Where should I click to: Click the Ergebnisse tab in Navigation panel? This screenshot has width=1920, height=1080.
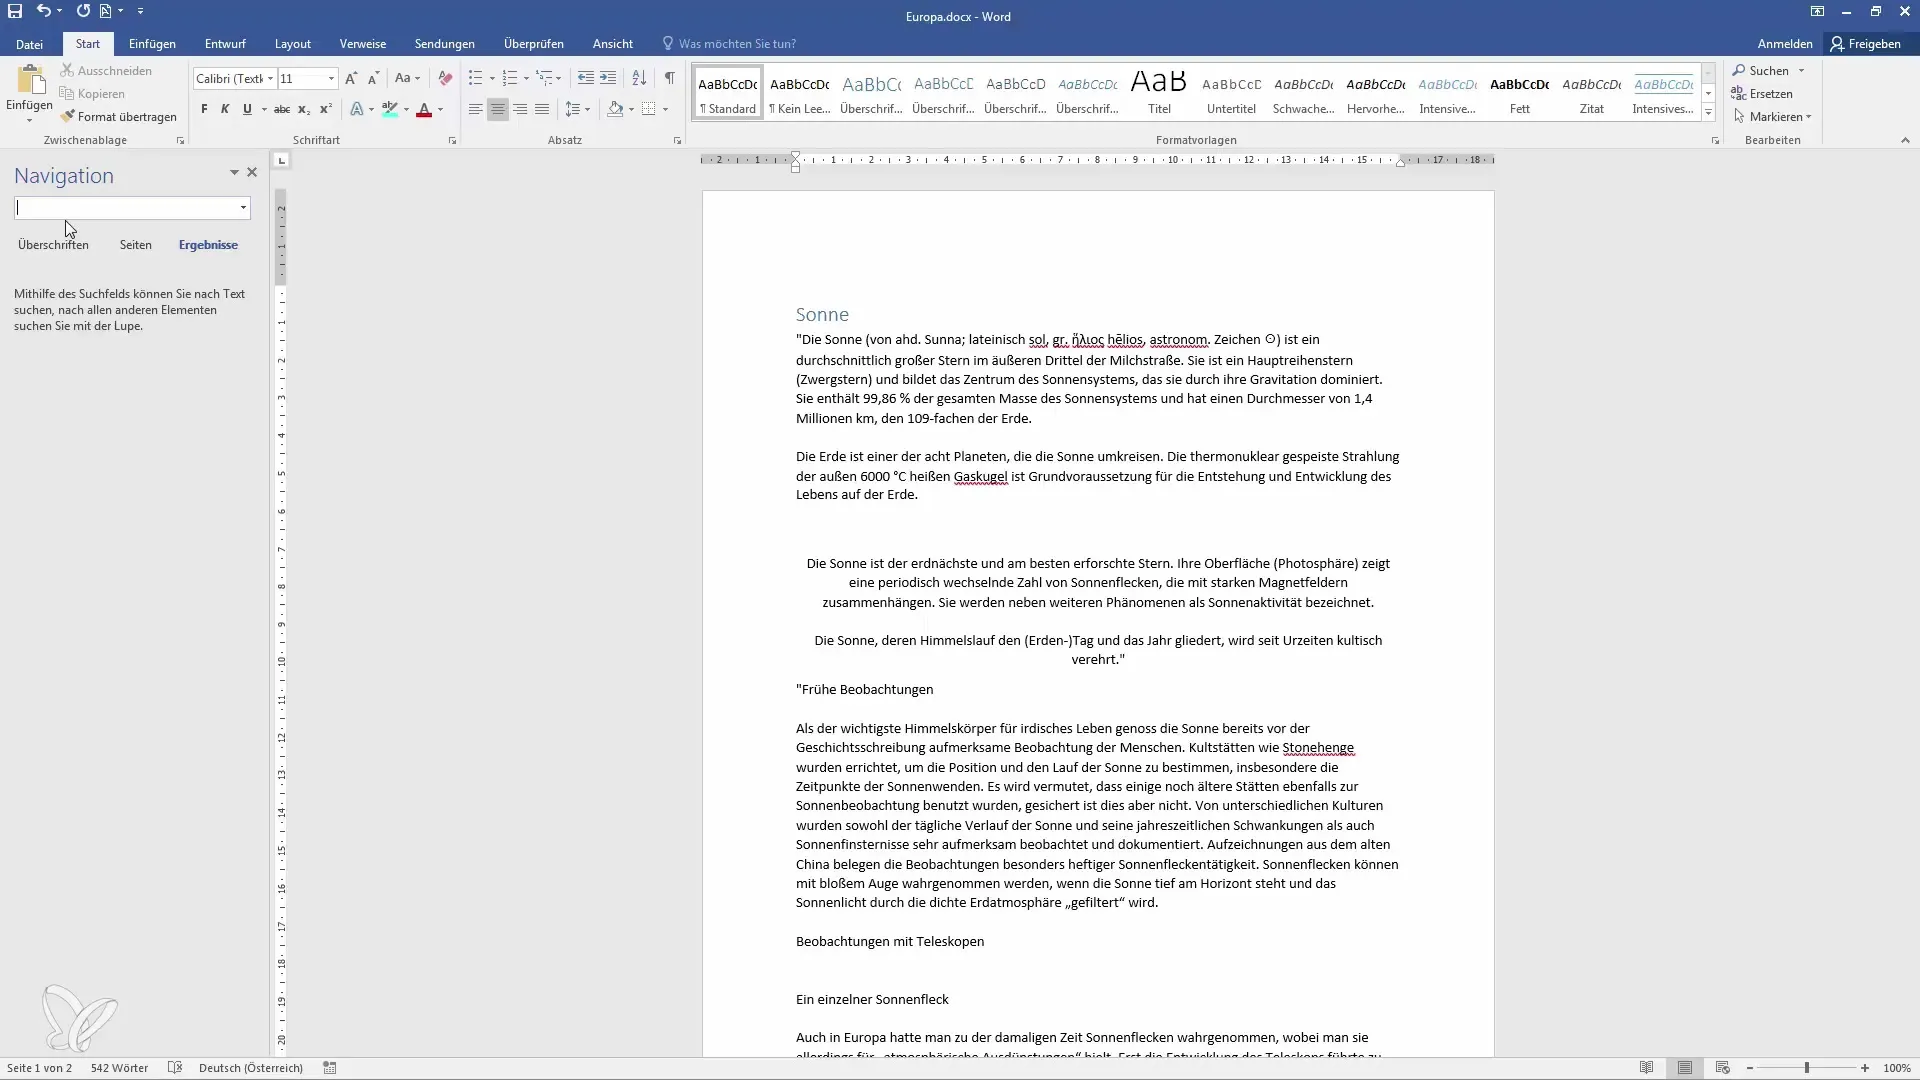click(207, 244)
